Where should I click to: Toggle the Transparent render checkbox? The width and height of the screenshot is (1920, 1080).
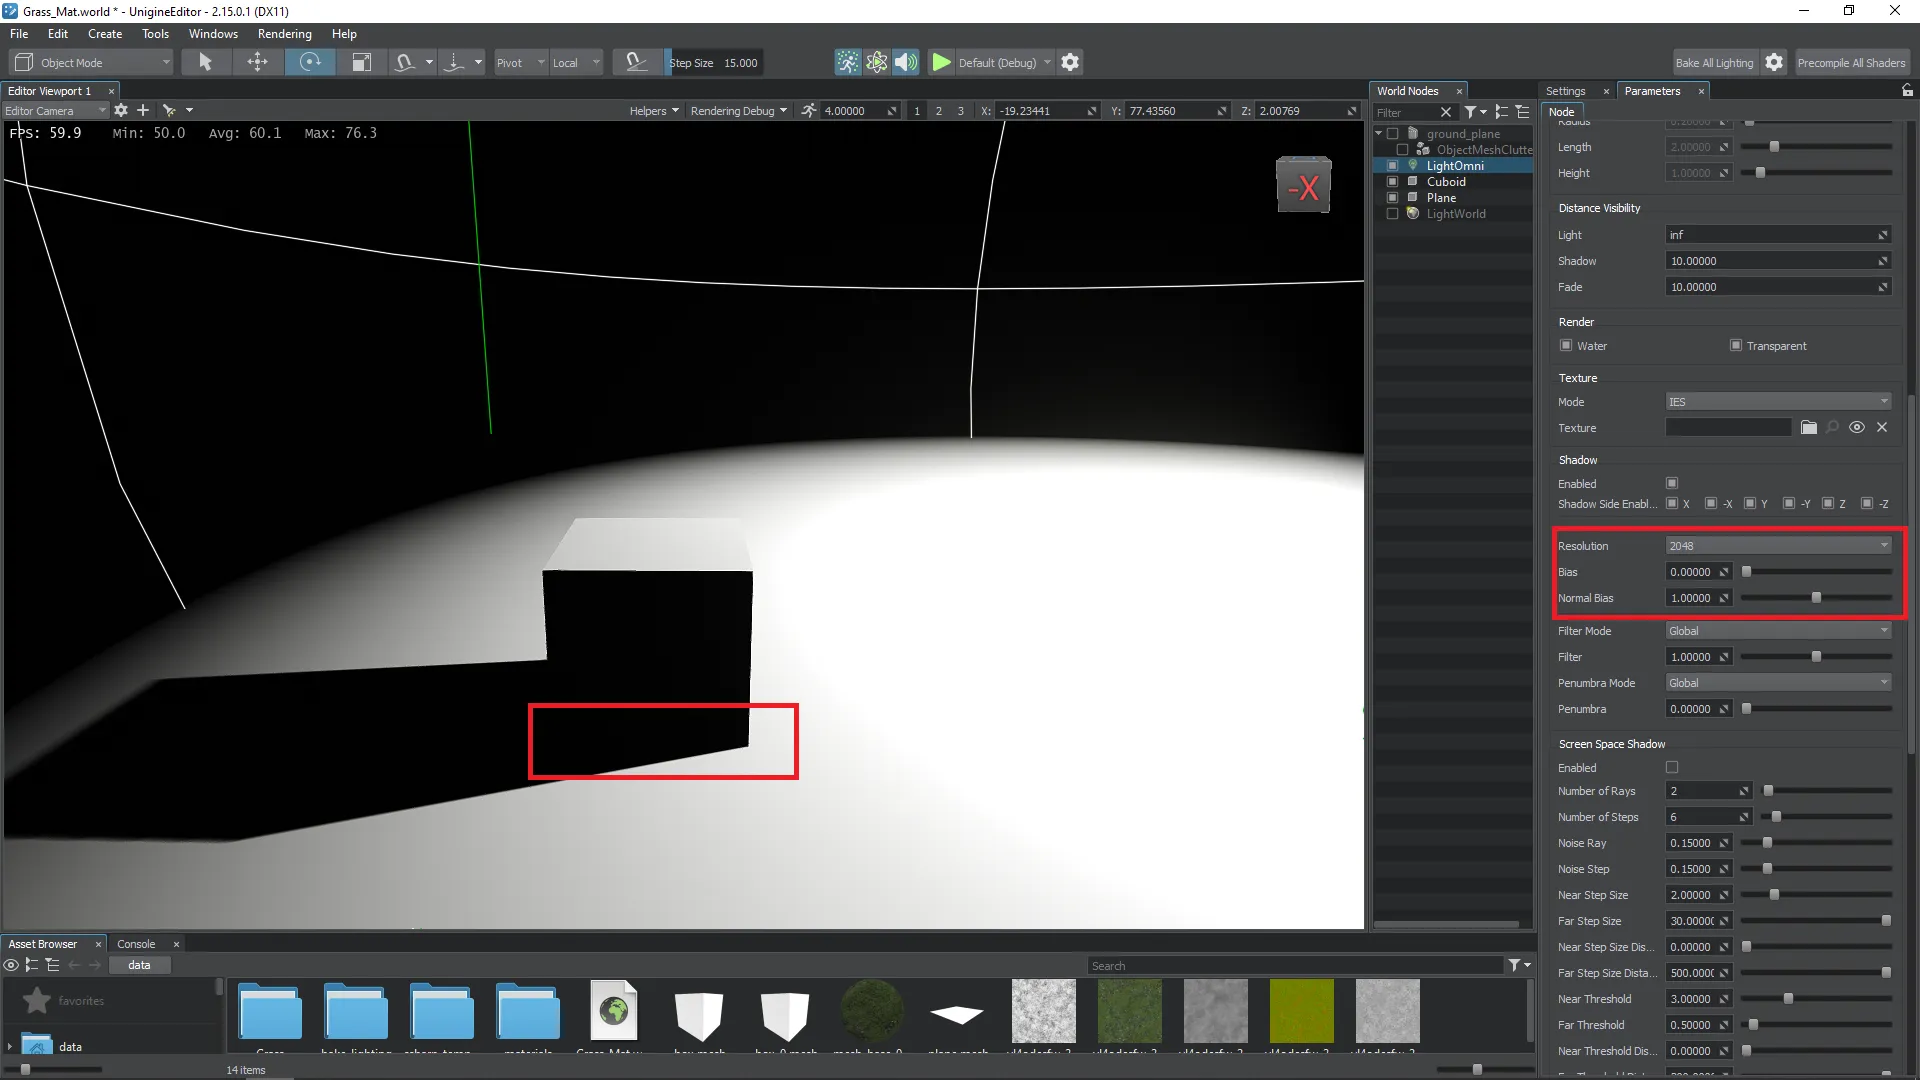(x=1736, y=345)
